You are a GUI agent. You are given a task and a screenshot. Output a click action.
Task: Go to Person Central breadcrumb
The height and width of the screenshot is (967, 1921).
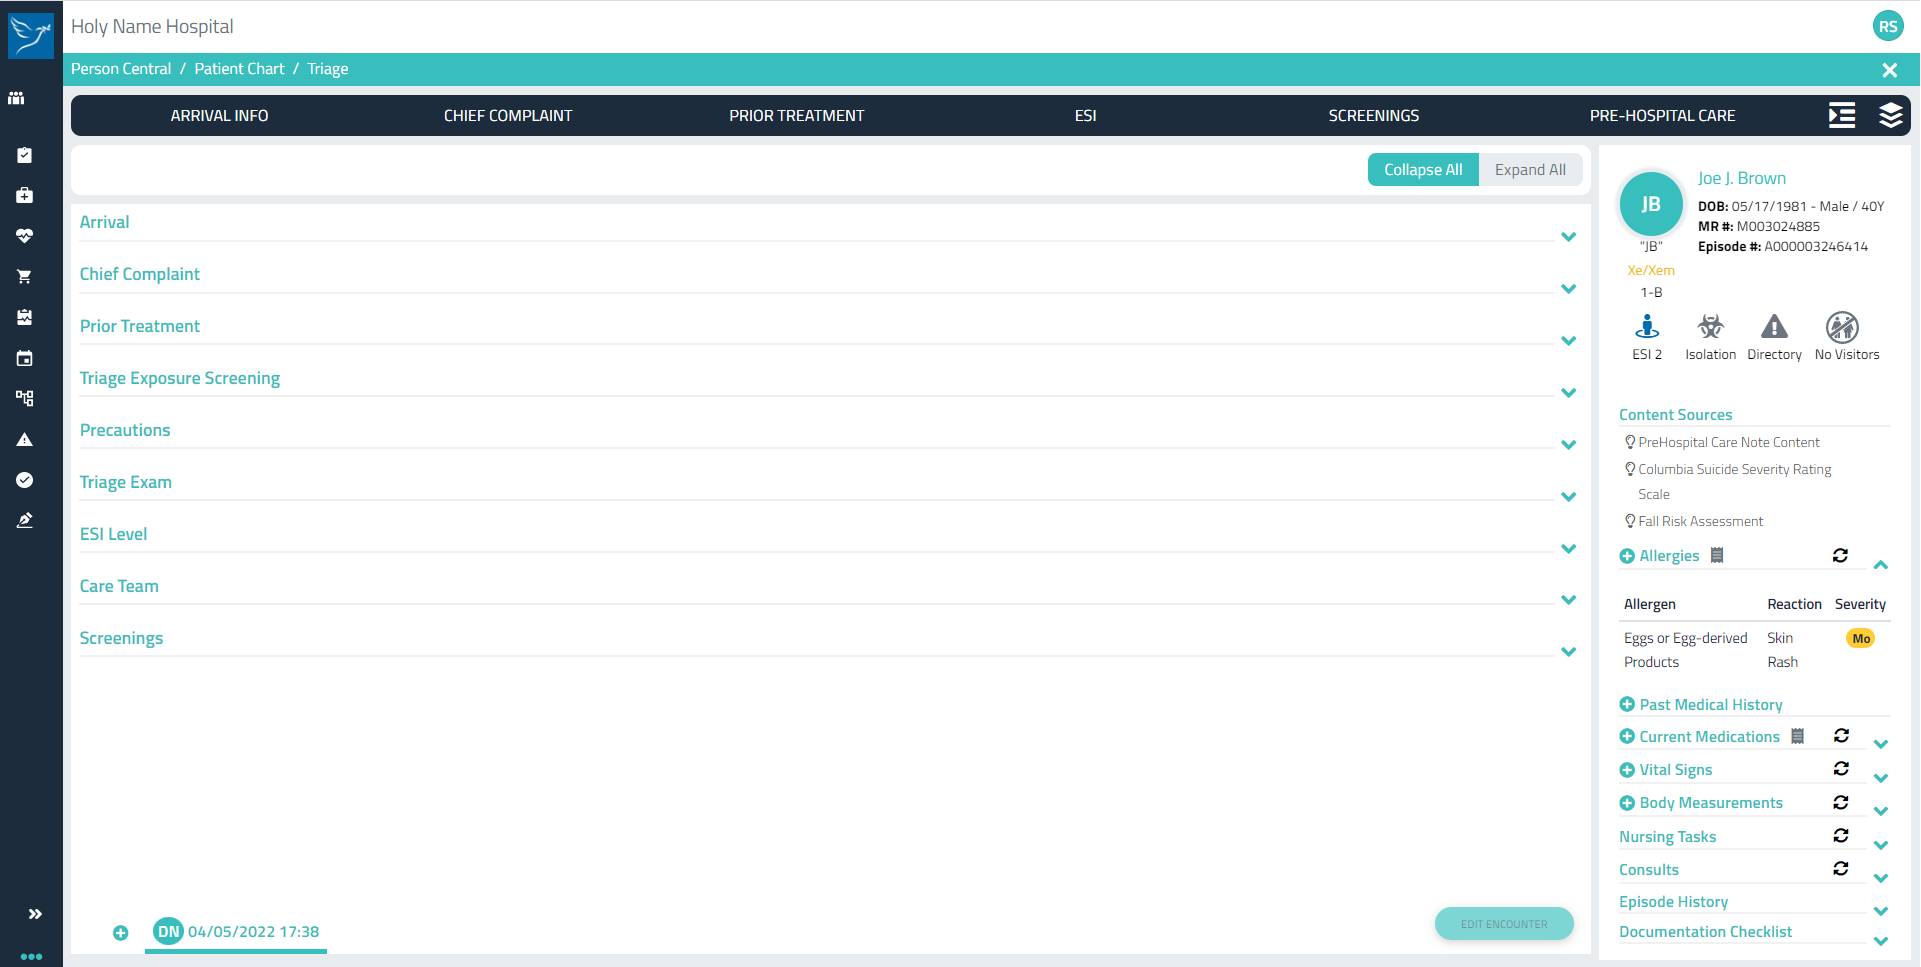(x=121, y=69)
